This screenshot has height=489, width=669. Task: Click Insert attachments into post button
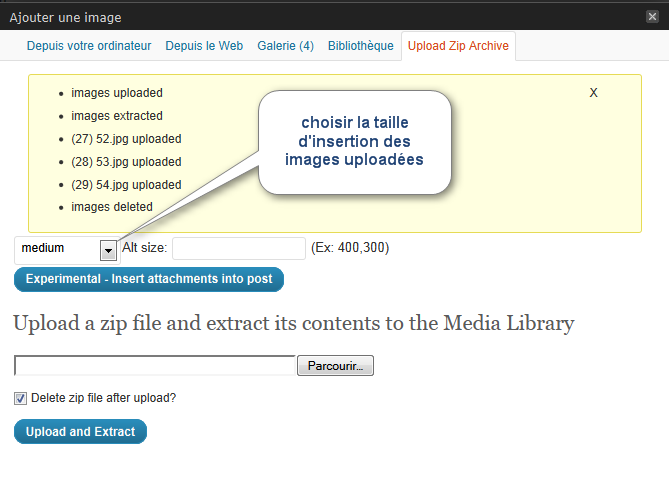pyautogui.click(x=149, y=279)
